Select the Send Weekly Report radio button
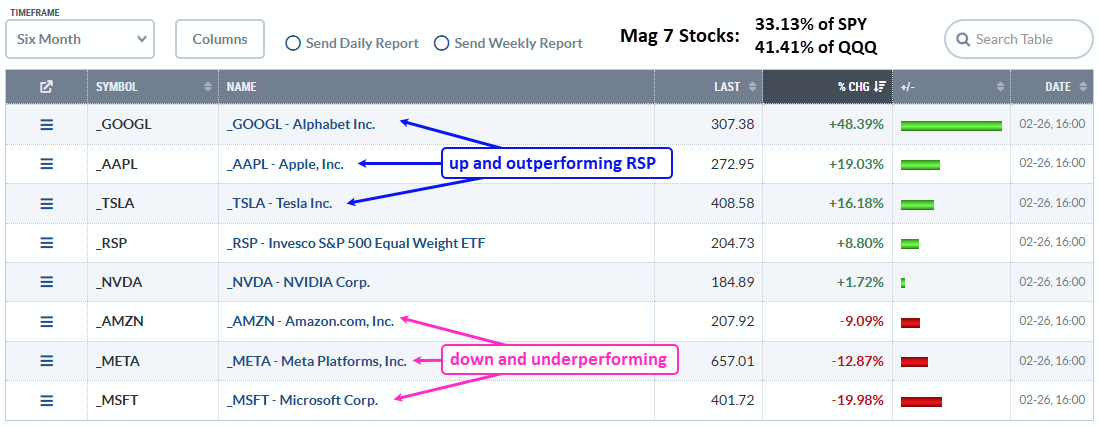This screenshot has width=1098, height=426. point(441,43)
